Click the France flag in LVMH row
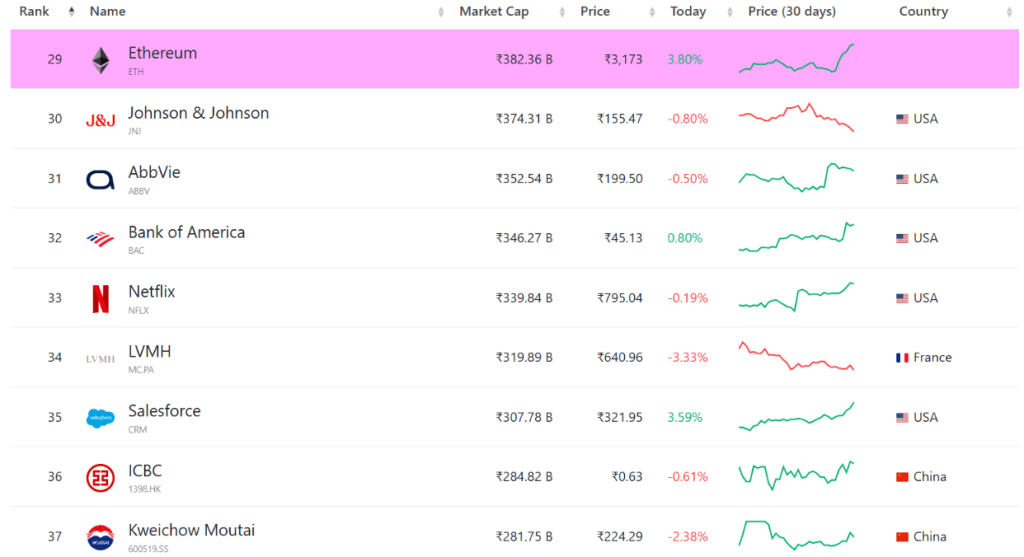The width and height of the screenshot is (1024, 557). coord(902,358)
